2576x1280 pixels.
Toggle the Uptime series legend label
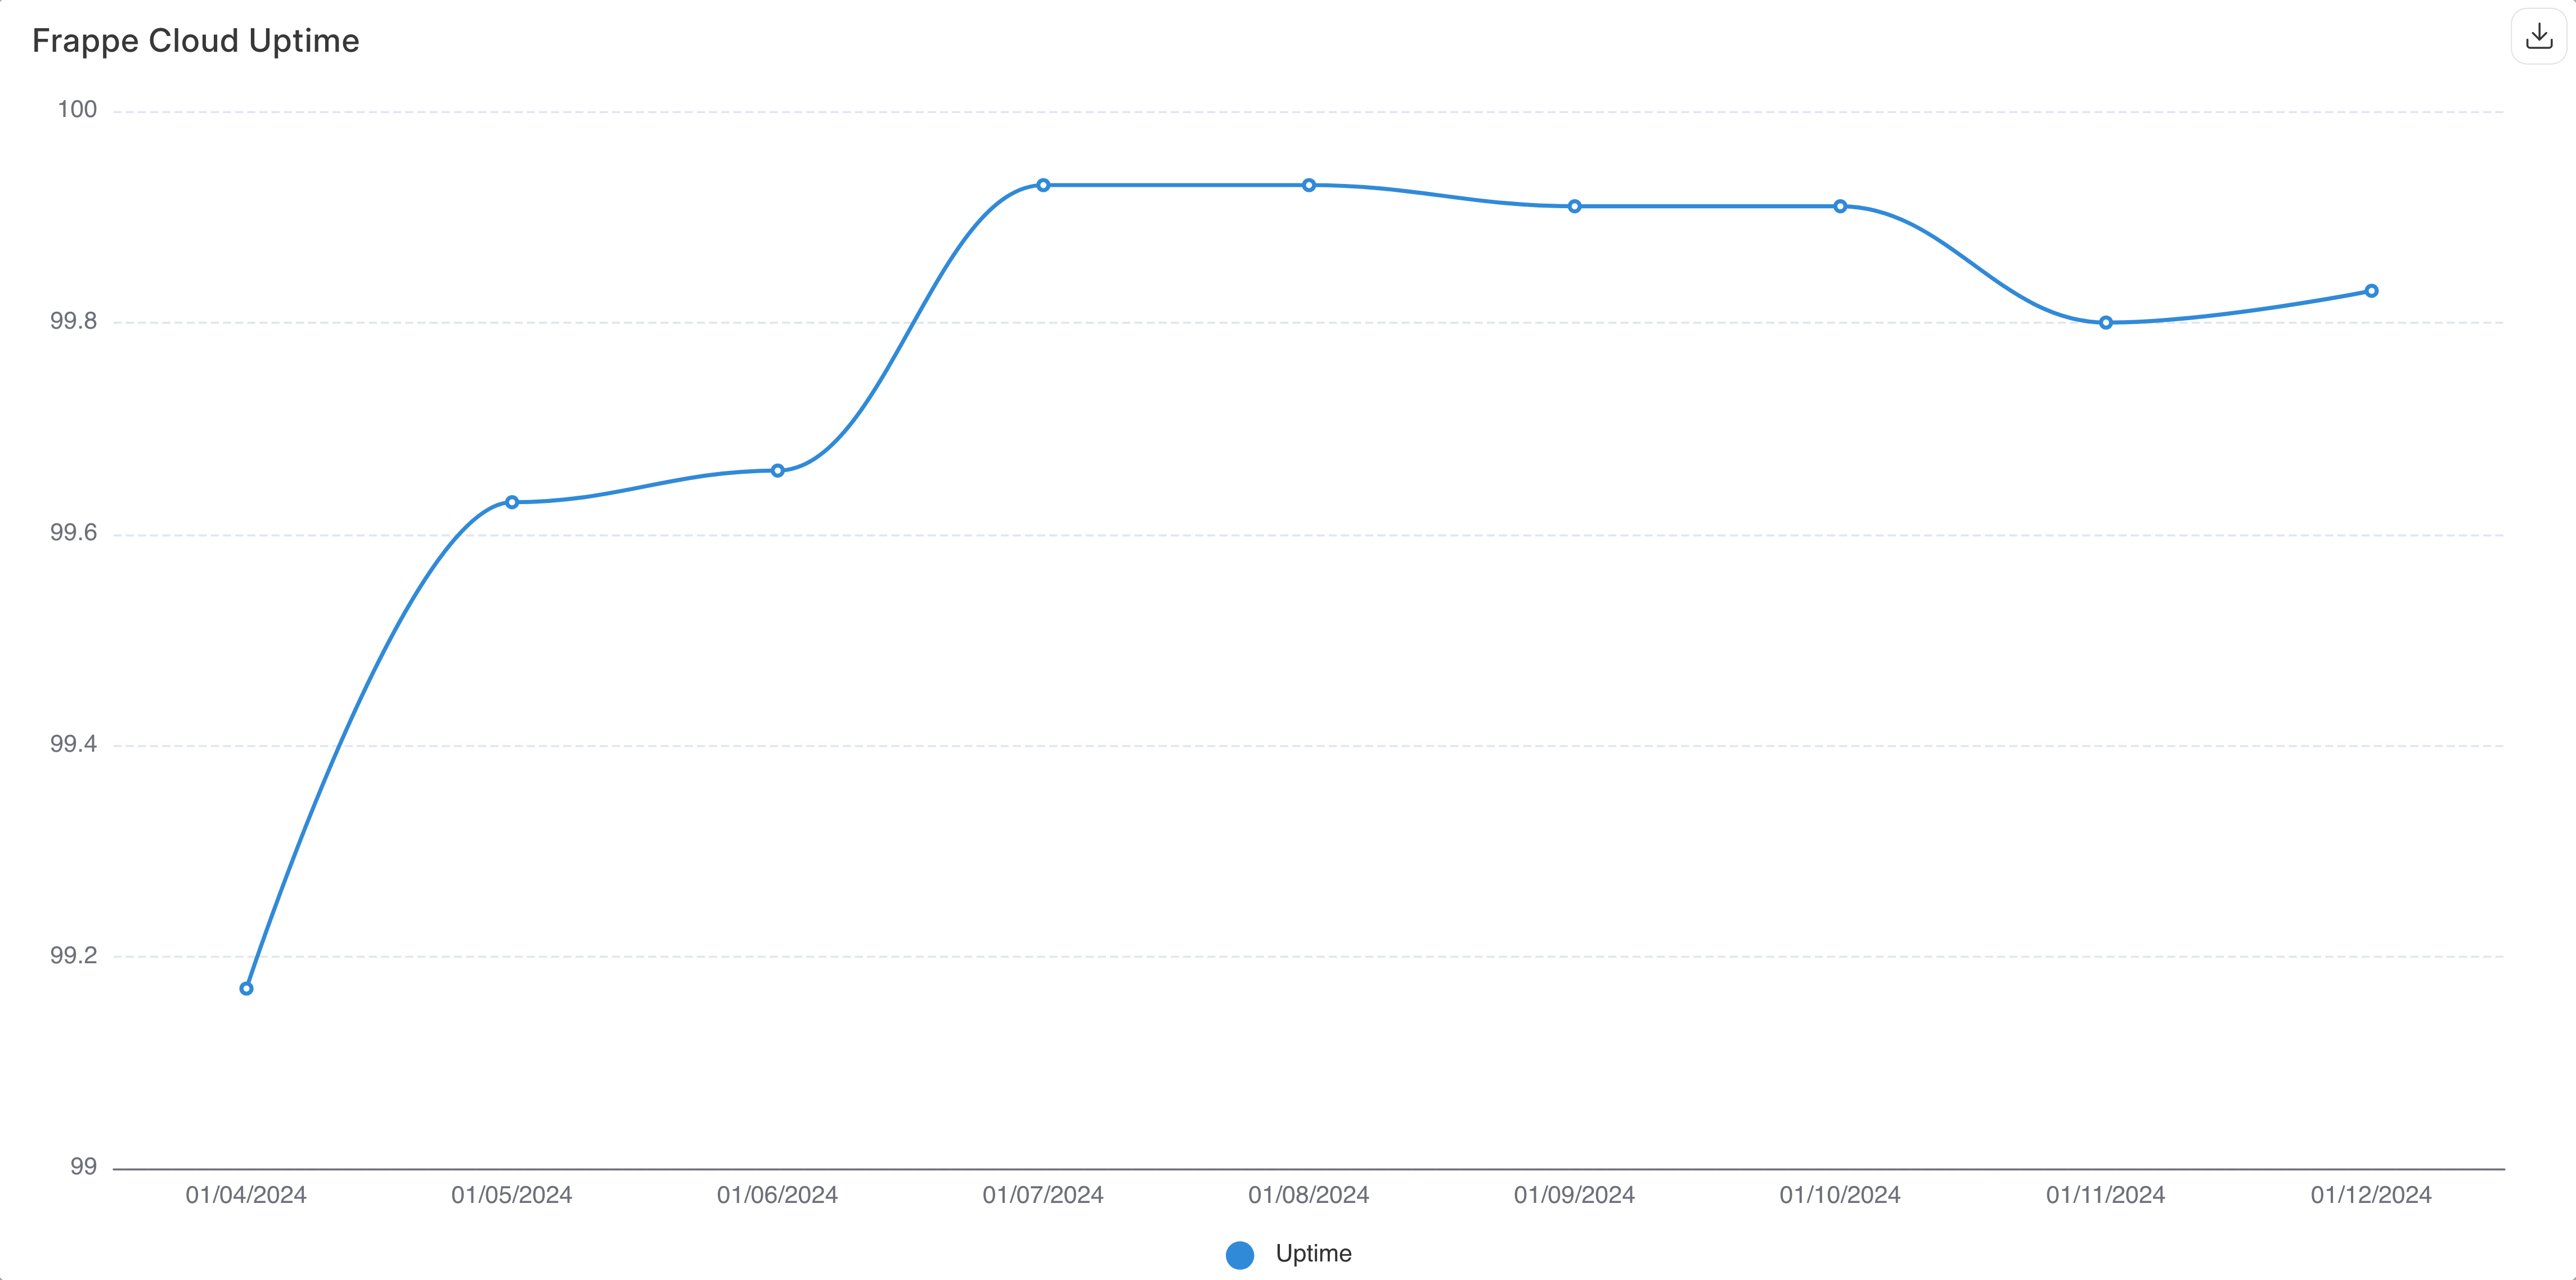tap(1313, 1253)
